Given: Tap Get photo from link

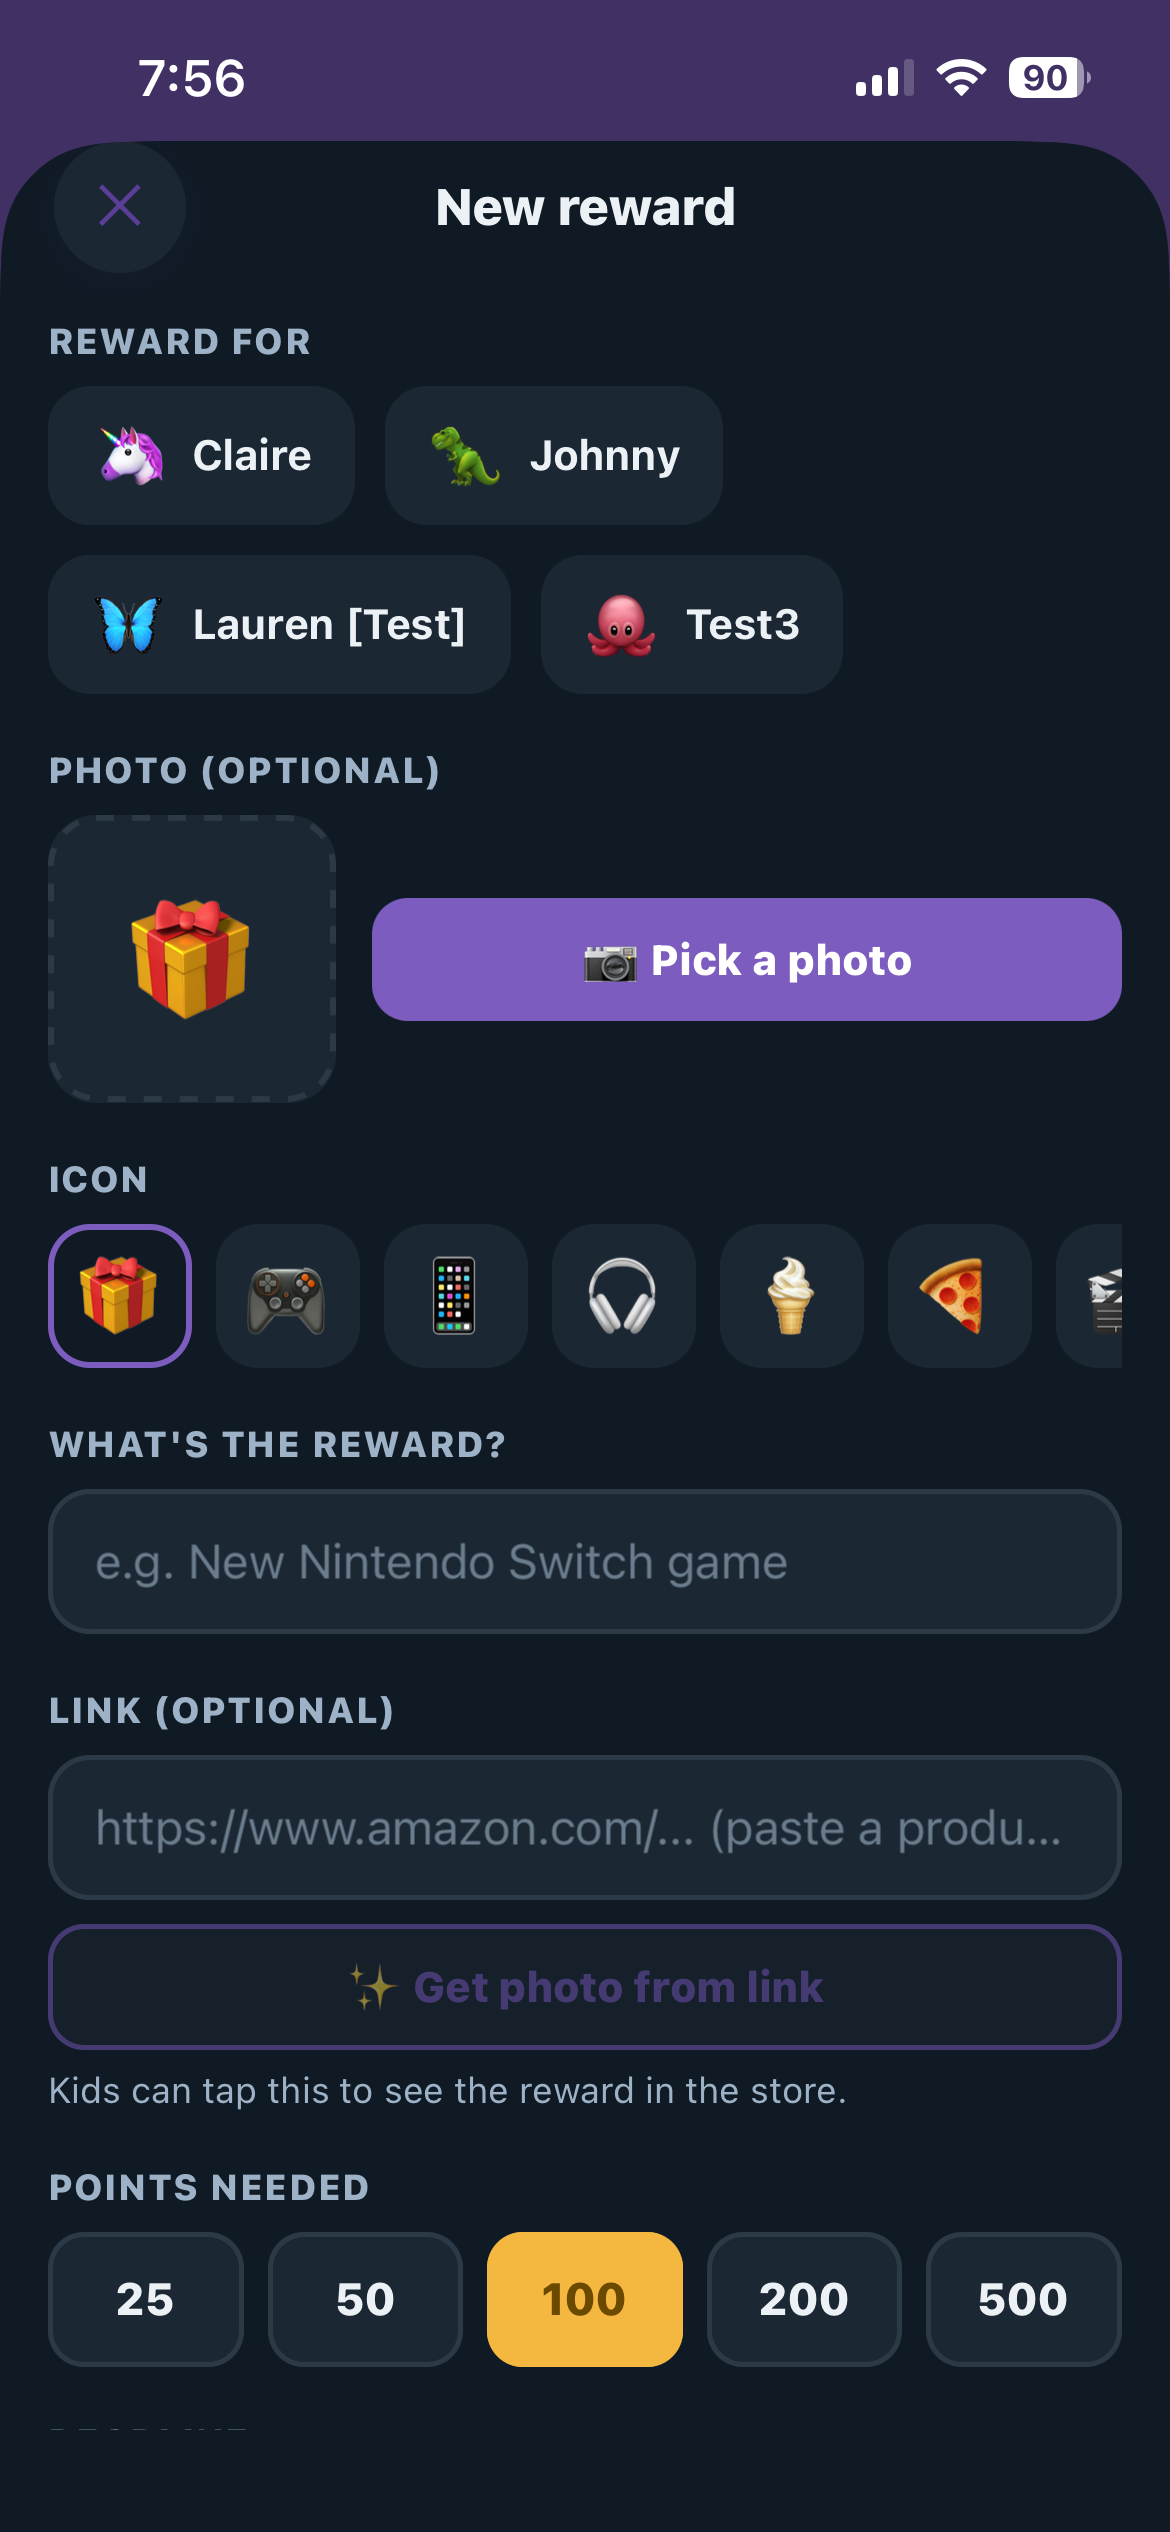Looking at the screenshot, I should (585, 1987).
